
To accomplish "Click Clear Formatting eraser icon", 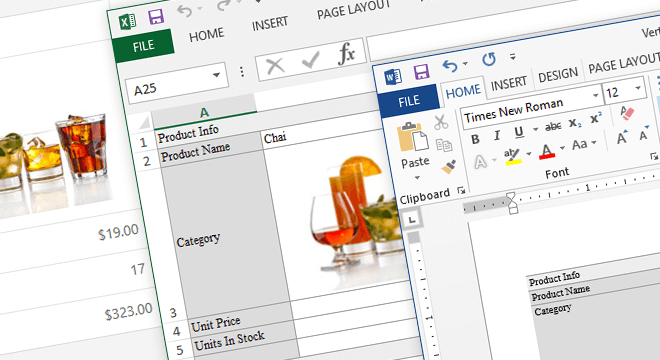I will pyautogui.click(x=627, y=112).
